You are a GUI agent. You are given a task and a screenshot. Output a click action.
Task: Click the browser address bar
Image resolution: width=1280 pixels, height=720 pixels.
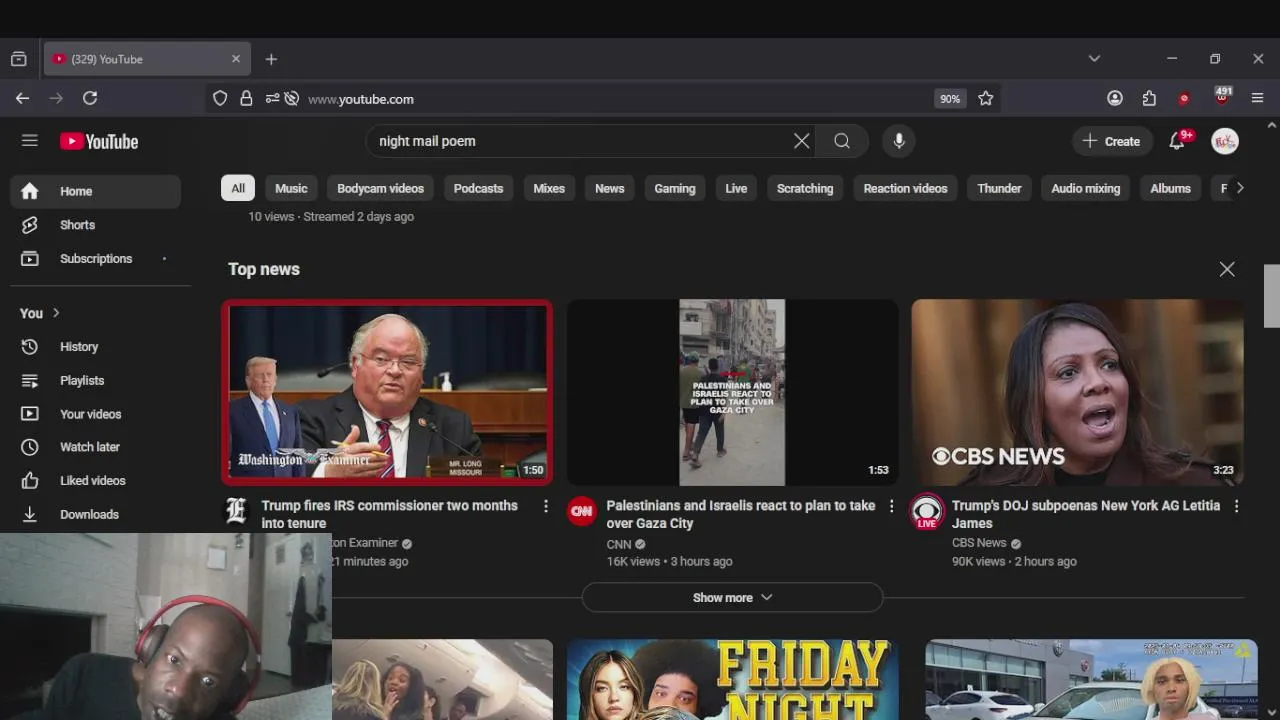(615, 99)
